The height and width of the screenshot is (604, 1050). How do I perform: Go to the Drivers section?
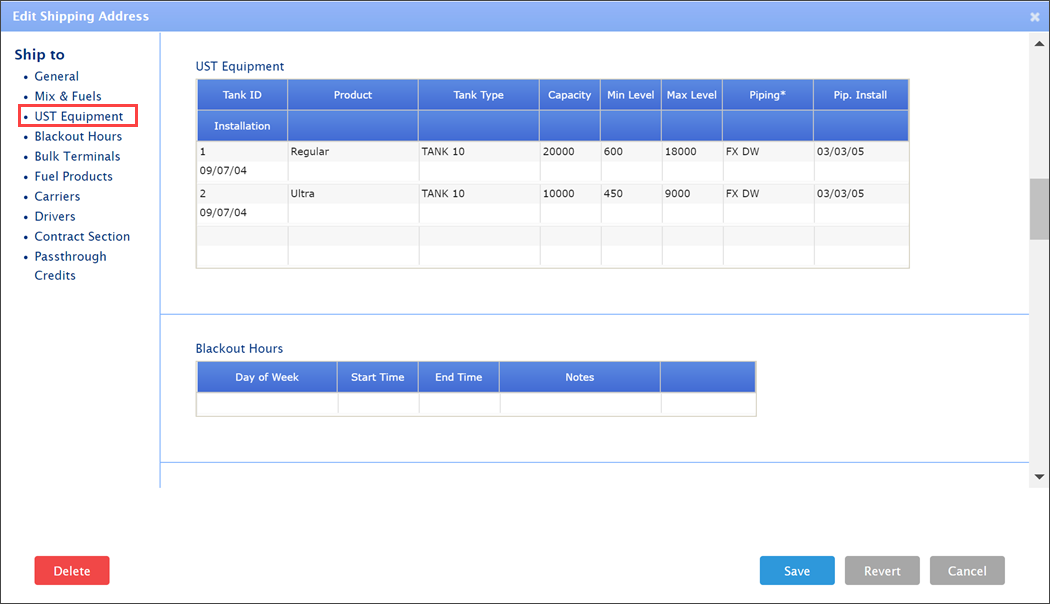(55, 216)
